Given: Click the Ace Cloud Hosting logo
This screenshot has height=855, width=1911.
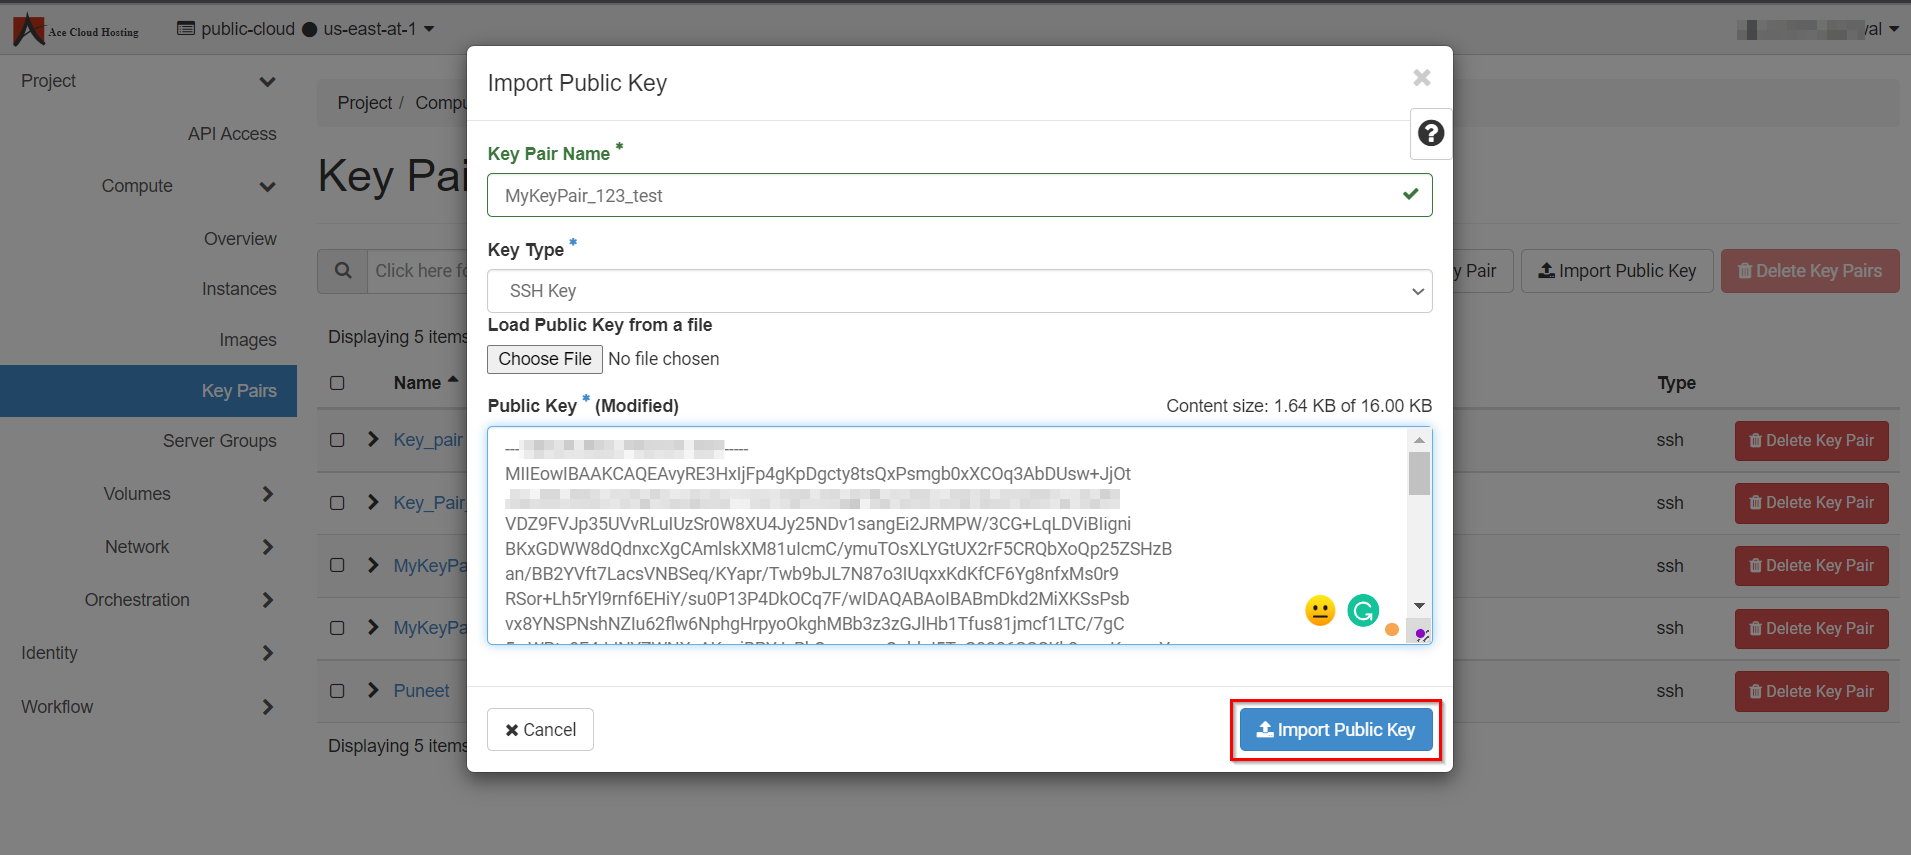Looking at the screenshot, I should [76, 30].
